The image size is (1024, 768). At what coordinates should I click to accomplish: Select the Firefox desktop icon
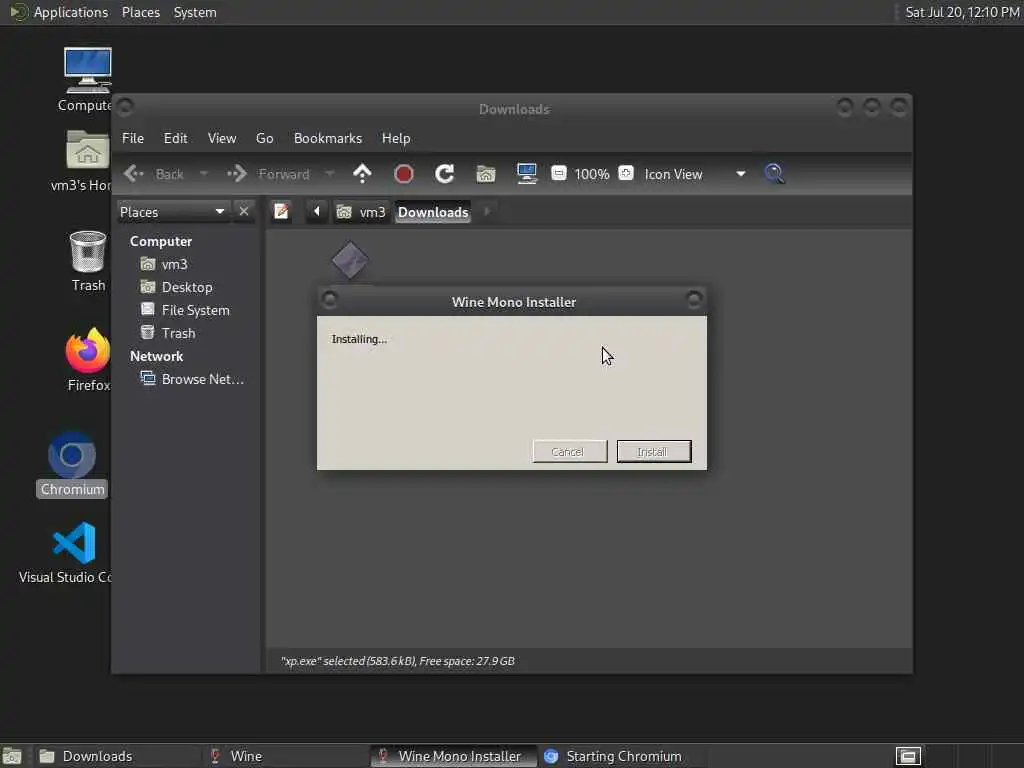(x=88, y=360)
